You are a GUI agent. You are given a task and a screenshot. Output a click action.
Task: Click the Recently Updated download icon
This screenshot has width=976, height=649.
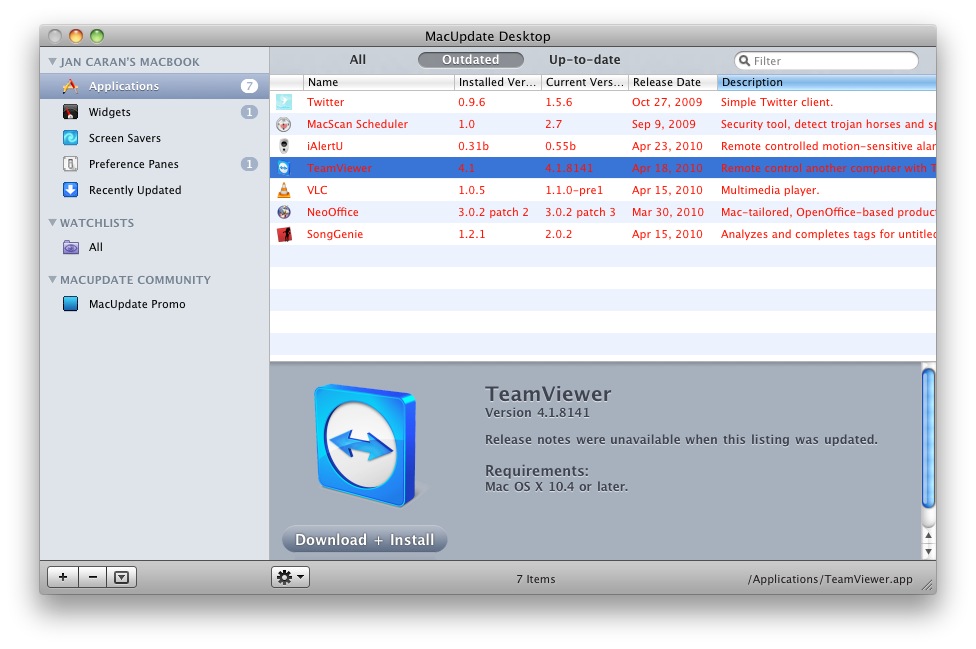point(70,190)
